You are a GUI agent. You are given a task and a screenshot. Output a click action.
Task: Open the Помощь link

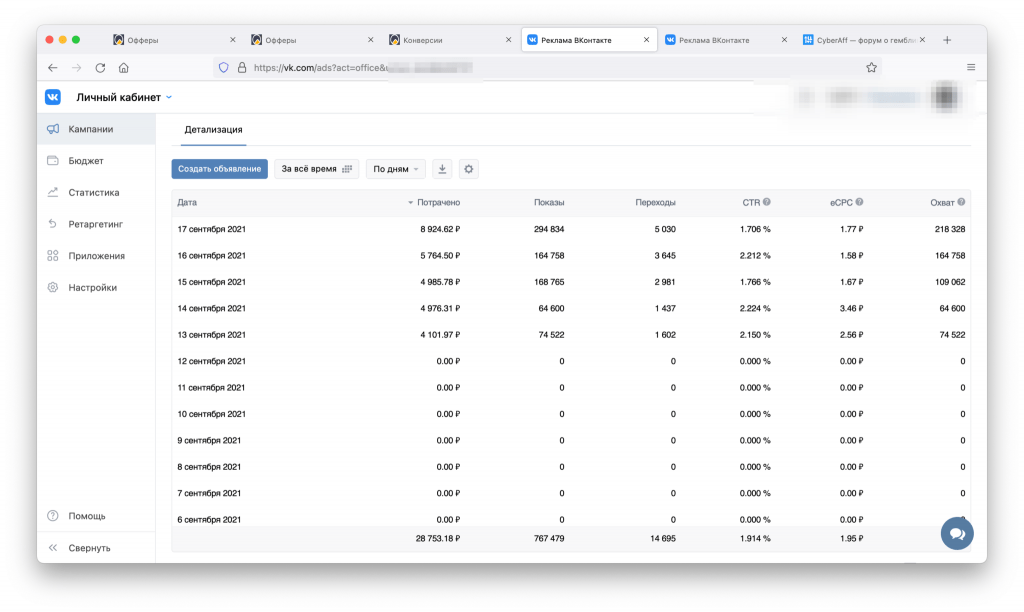pyautogui.click(x=87, y=516)
